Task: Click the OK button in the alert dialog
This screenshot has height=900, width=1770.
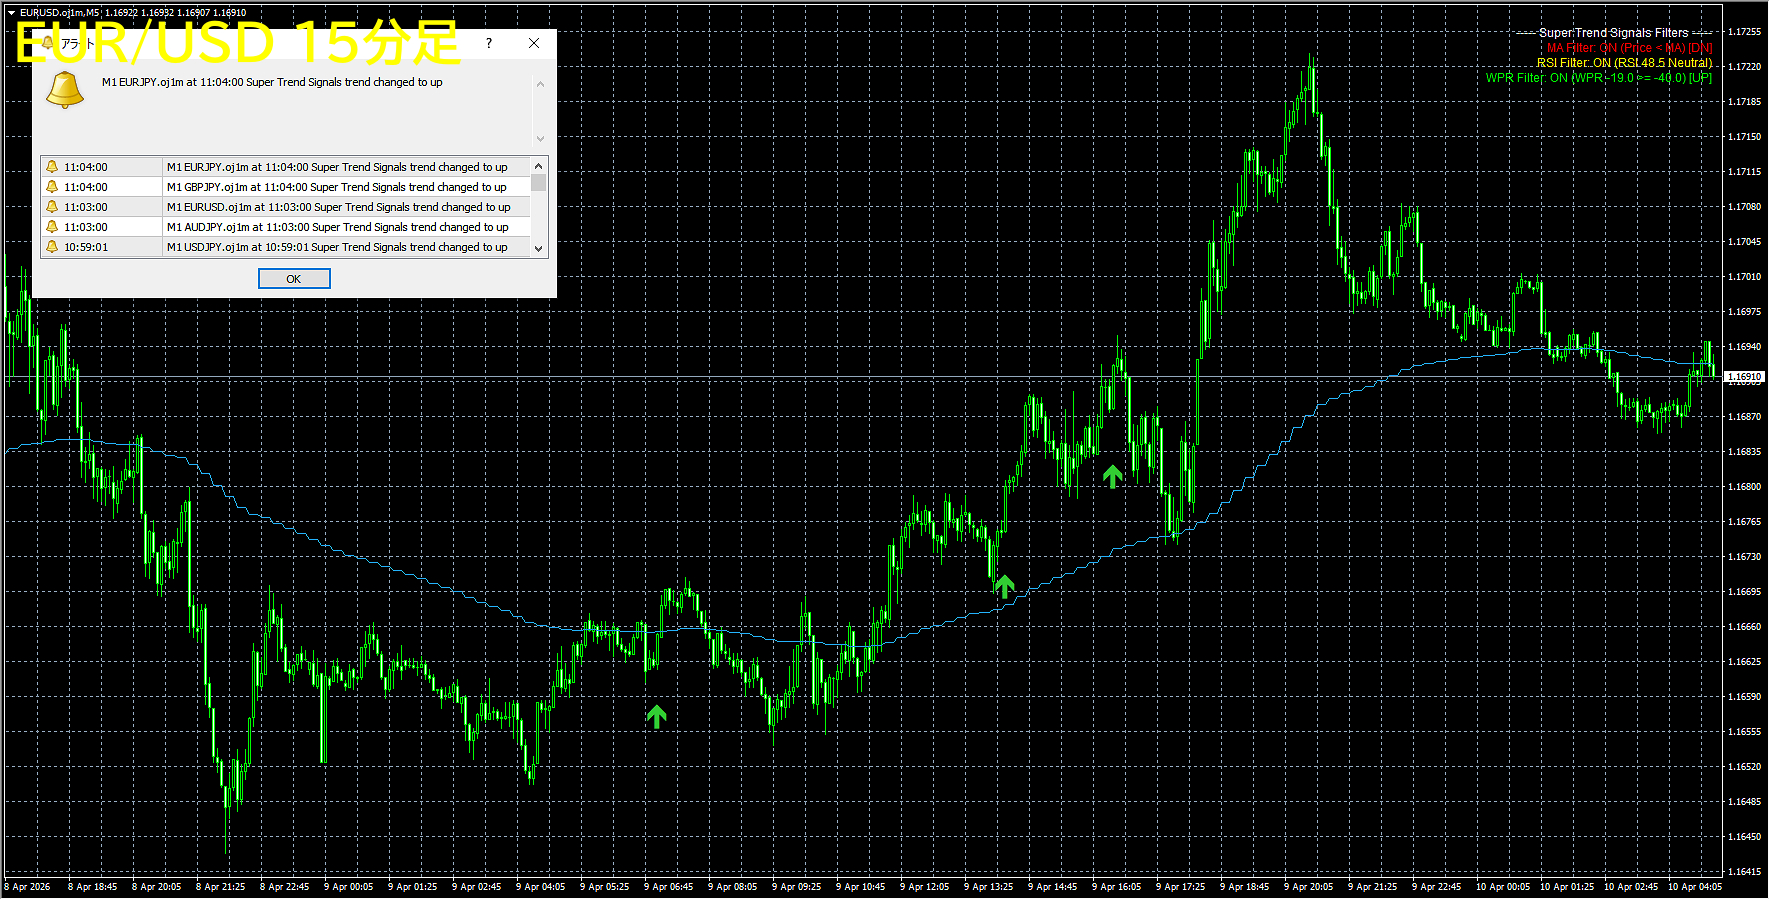Action: pyautogui.click(x=294, y=279)
